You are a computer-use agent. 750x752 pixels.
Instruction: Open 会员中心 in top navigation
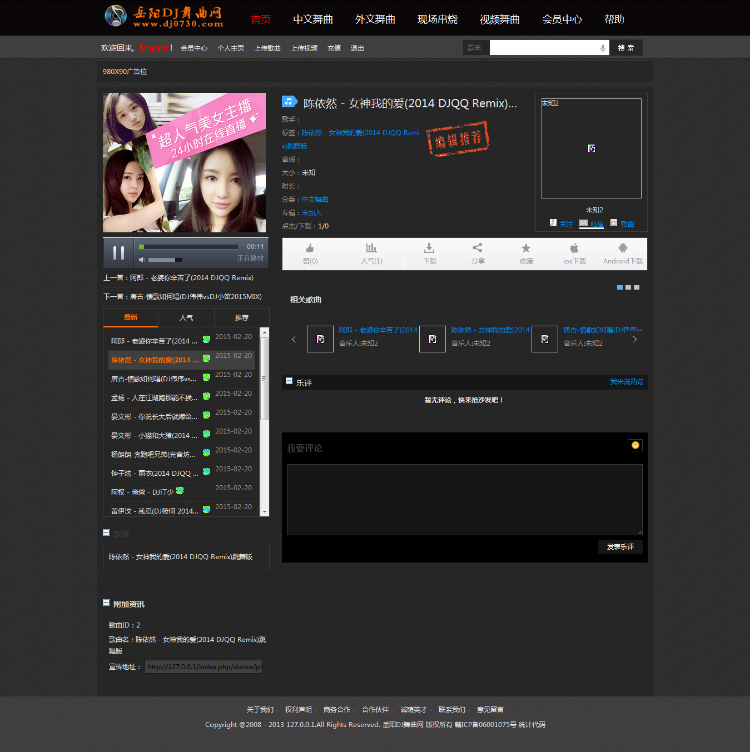562,19
